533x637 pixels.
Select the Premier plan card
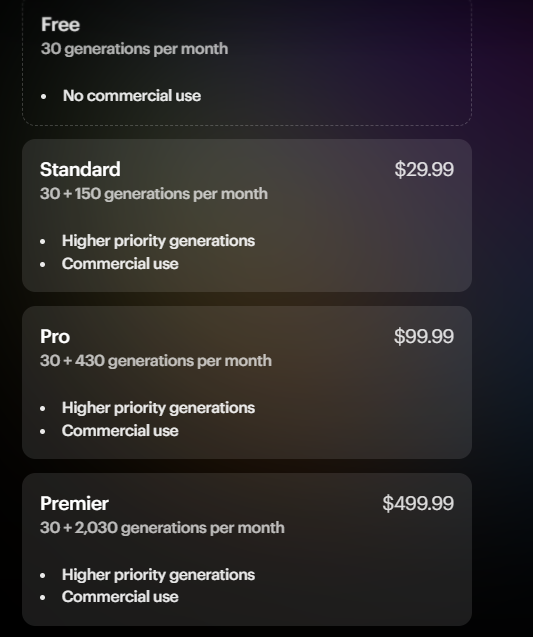tap(247, 549)
